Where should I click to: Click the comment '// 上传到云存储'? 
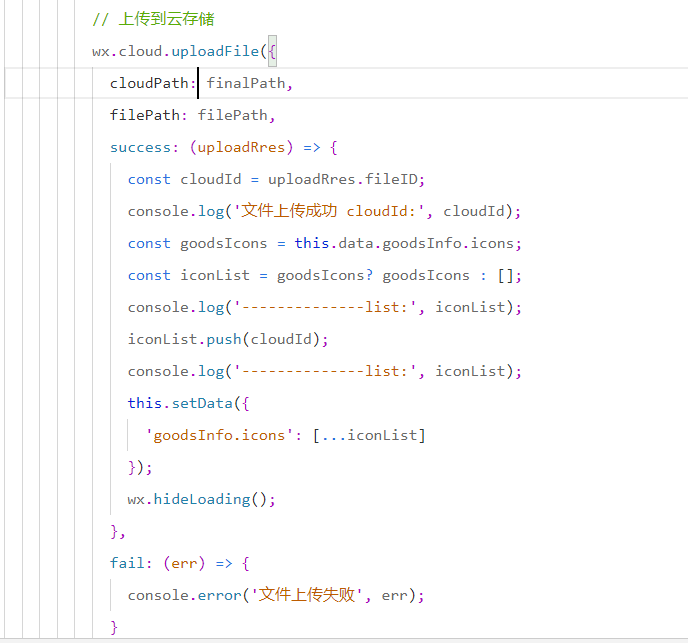pyautogui.click(x=153, y=19)
